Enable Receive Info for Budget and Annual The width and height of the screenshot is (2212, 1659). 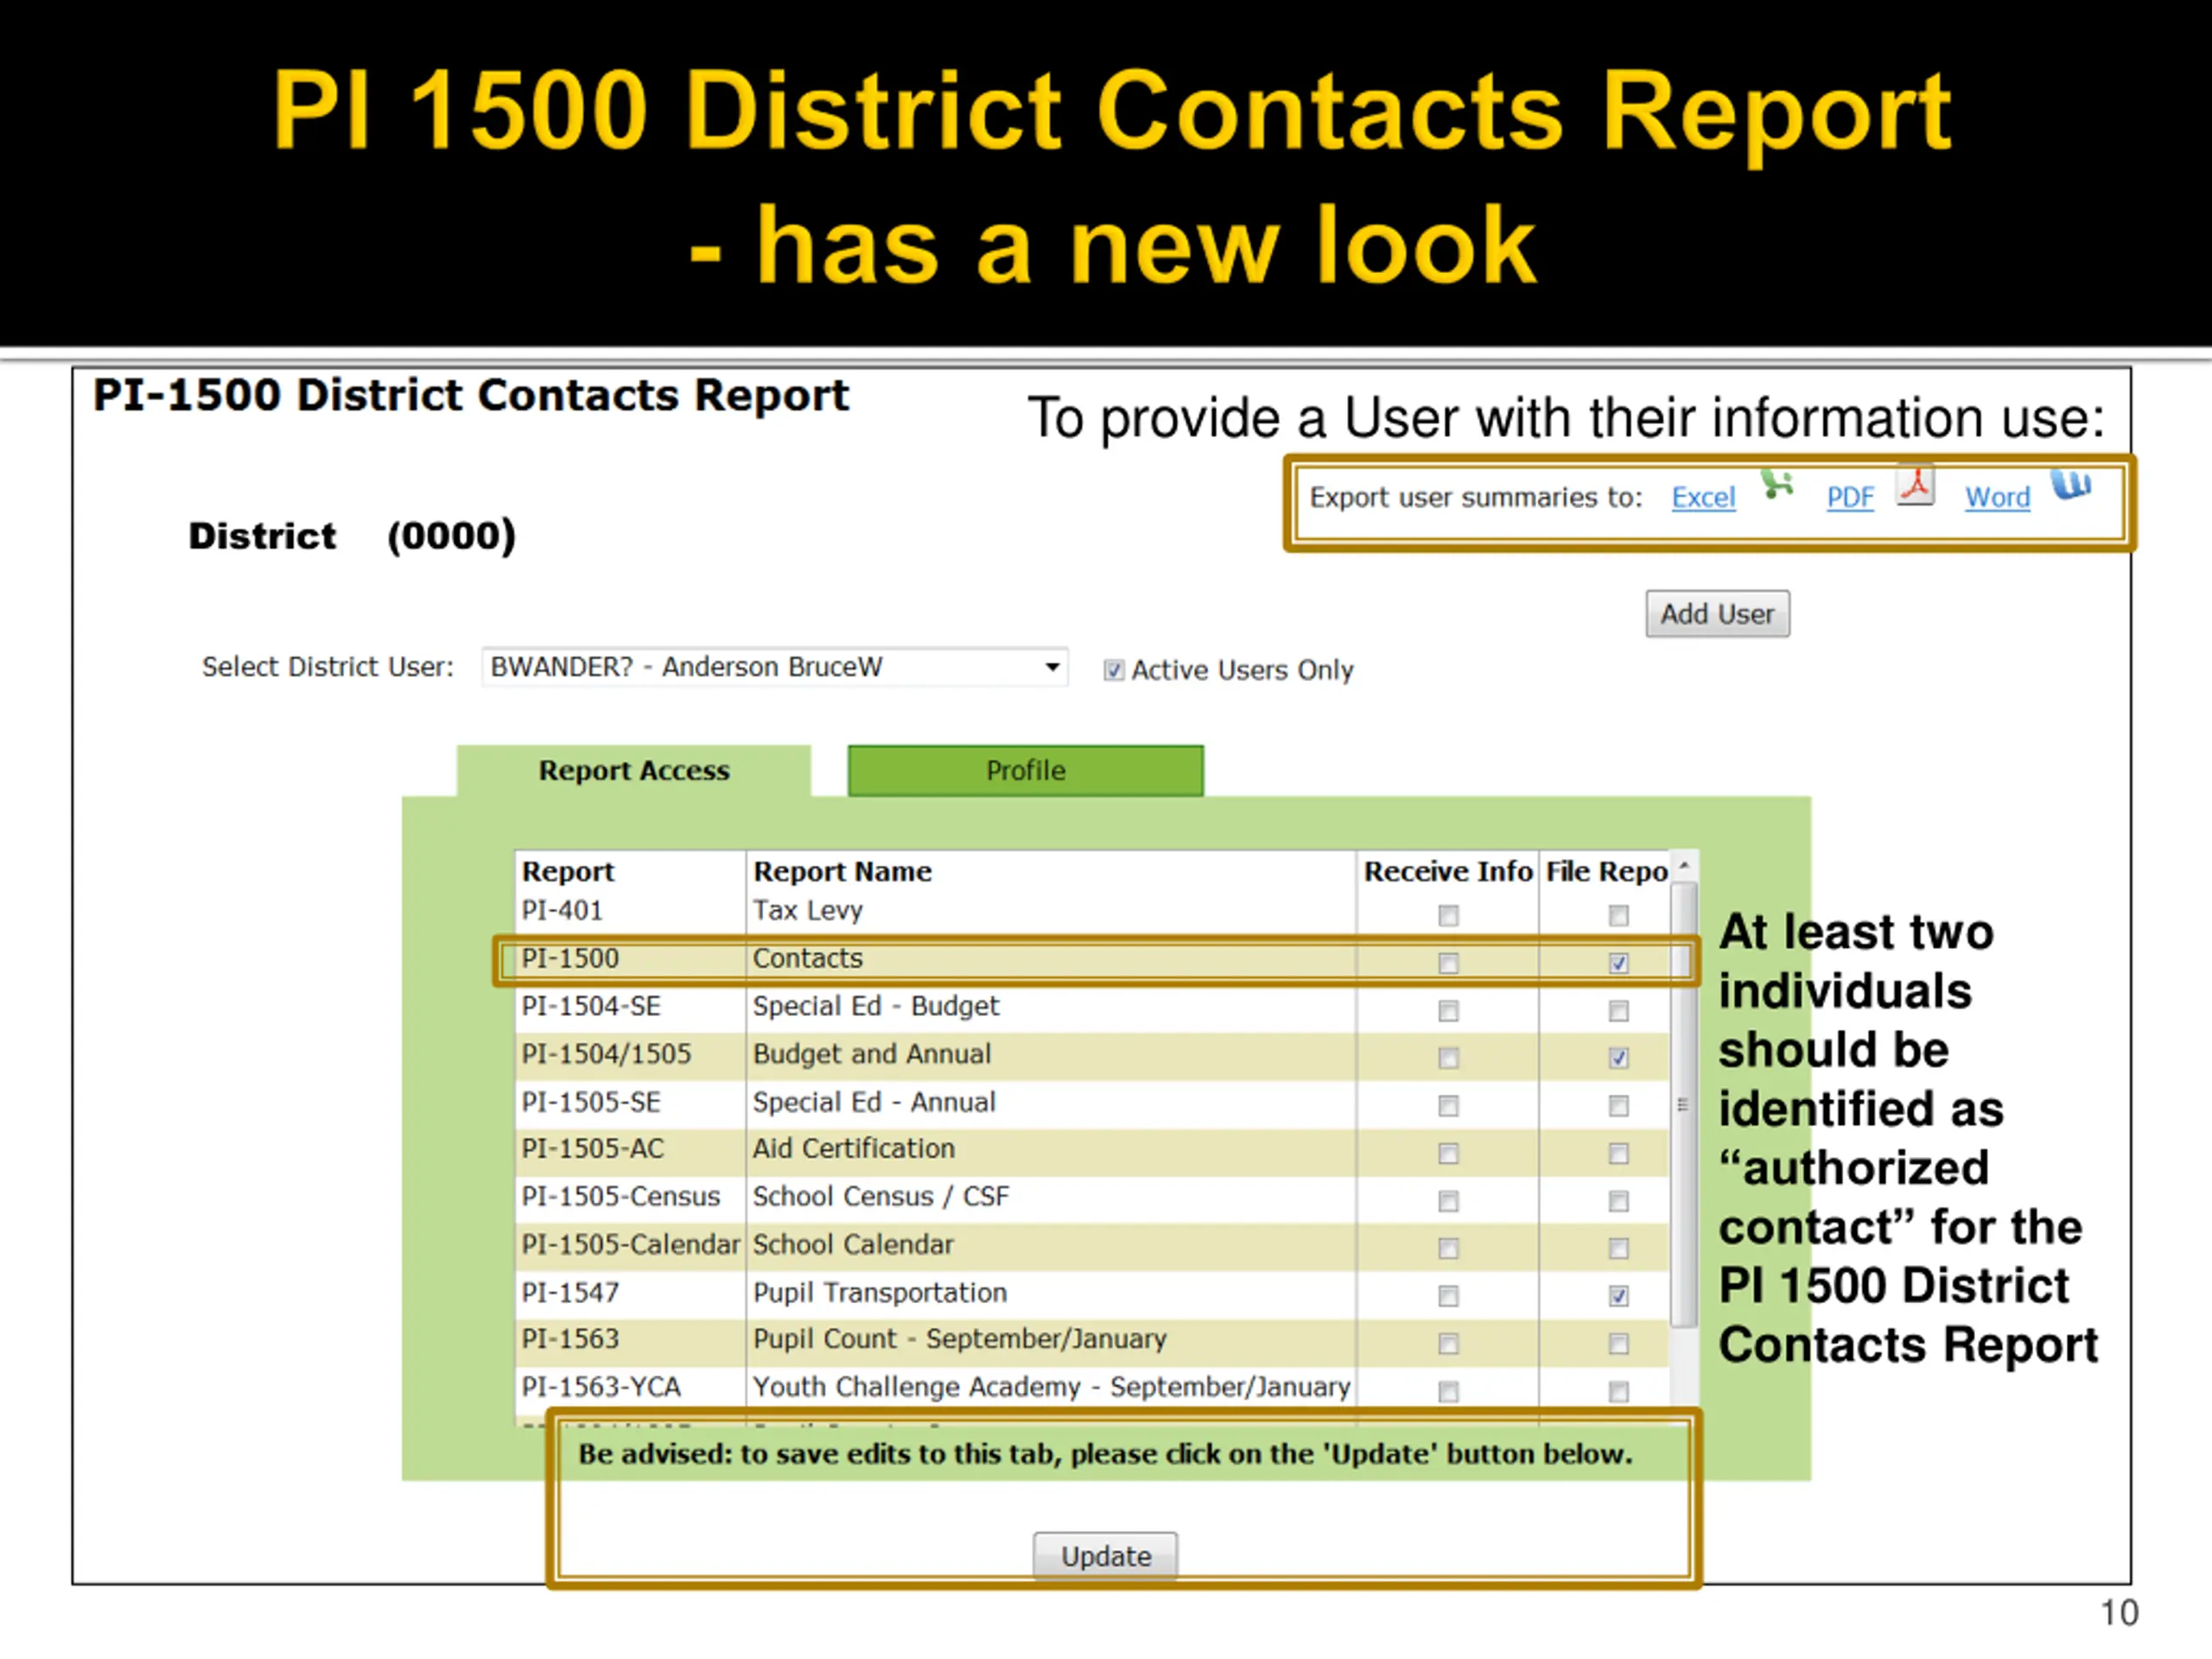(x=1448, y=1058)
